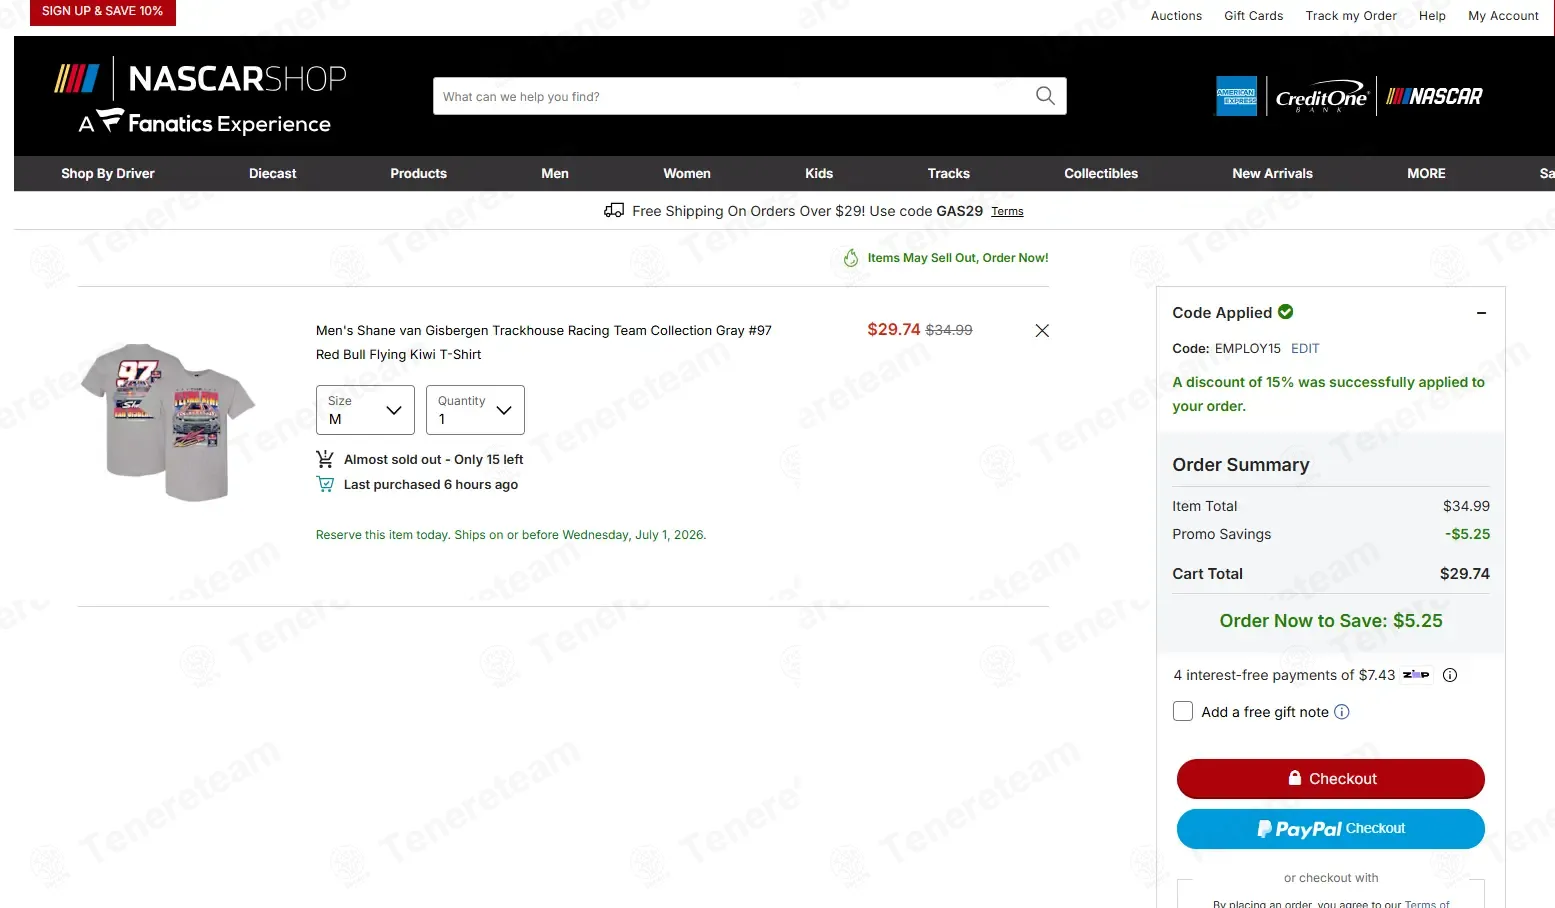Click Order Now to Save: $5.25 text
Image resolution: width=1555 pixels, height=908 pixels.
[1331, 621]
